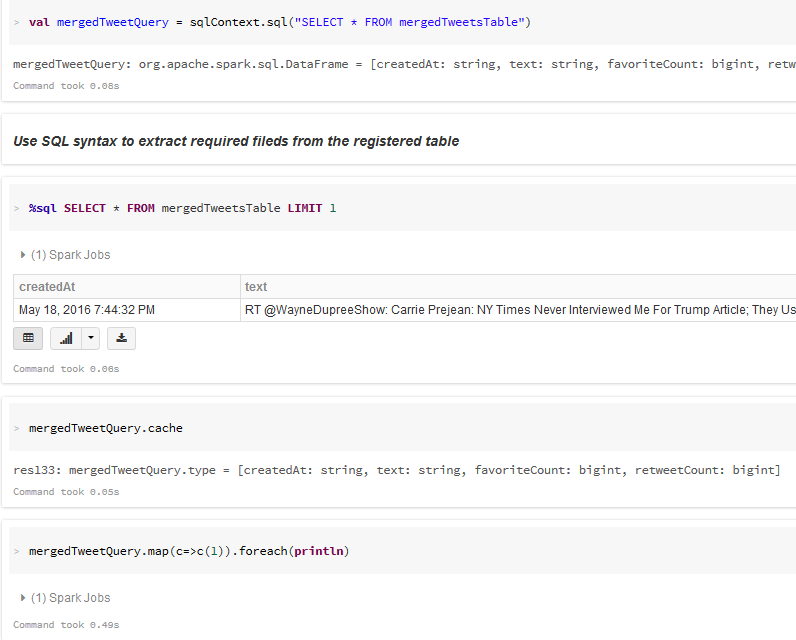This screenshot has height=640, width=796.
Task: Click into the mergedTweetQuery.cache code cell
Action: point(402,428)
